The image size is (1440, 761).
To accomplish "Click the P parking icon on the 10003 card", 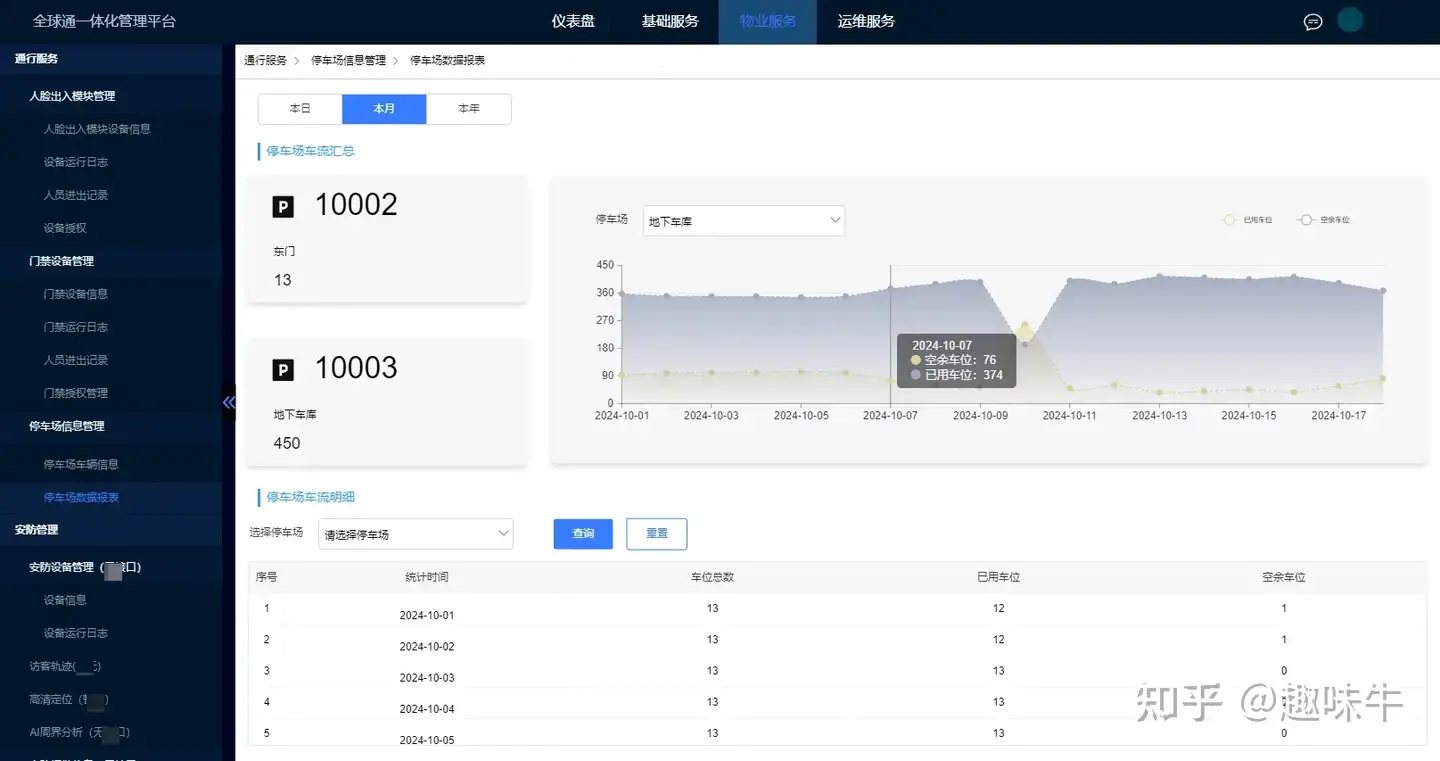I will [x=283, y=368].
